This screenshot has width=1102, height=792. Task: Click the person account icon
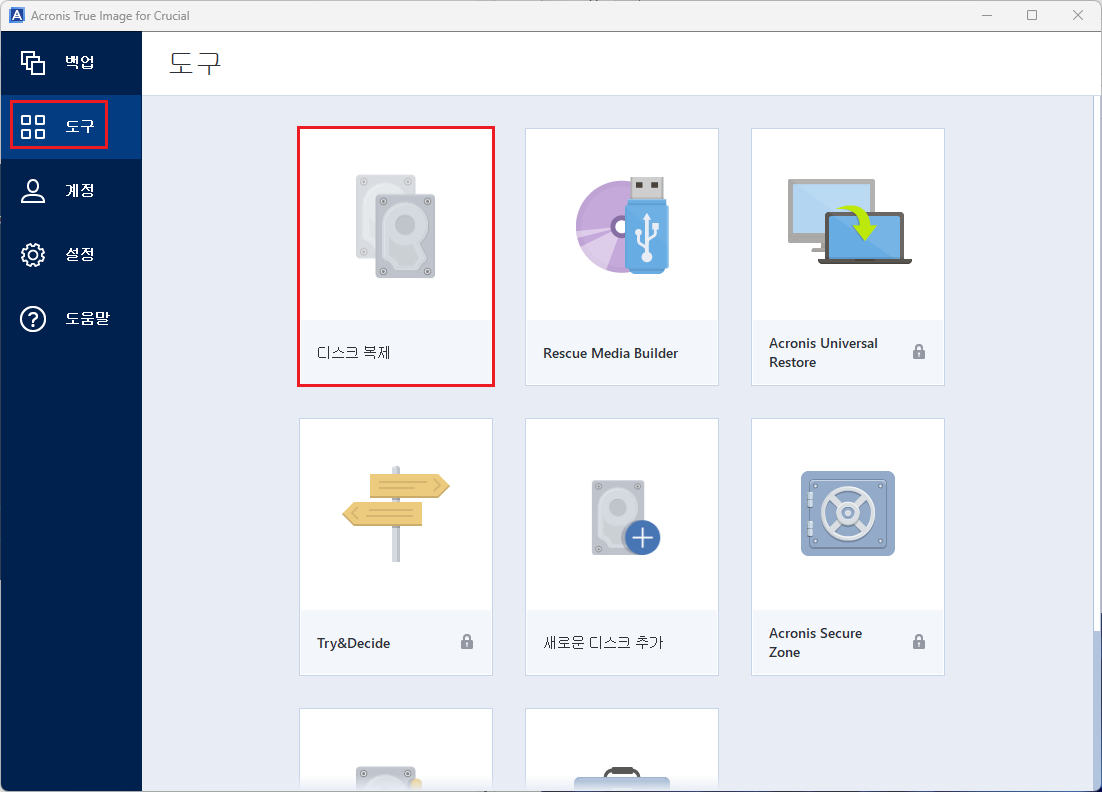(x=33, y=191)
